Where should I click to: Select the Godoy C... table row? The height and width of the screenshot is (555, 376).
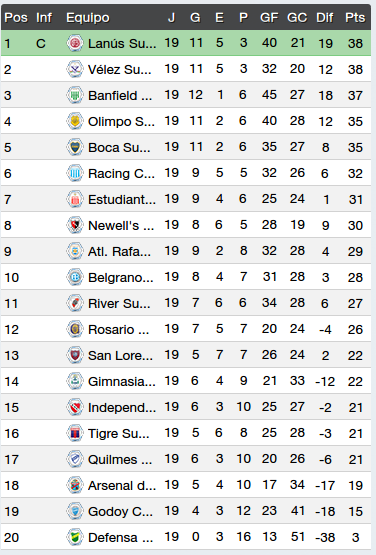186,511
